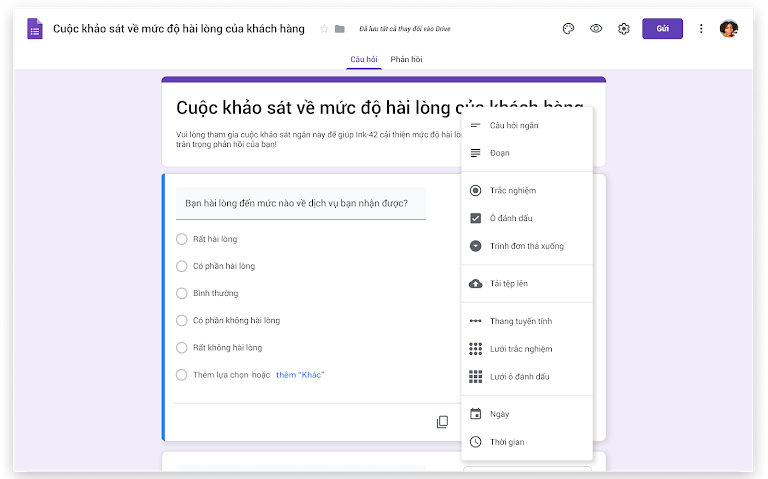Select Ô đánh dấu checkbox question type
Viewport: 768px width, 479px height.
click(510, 218)
